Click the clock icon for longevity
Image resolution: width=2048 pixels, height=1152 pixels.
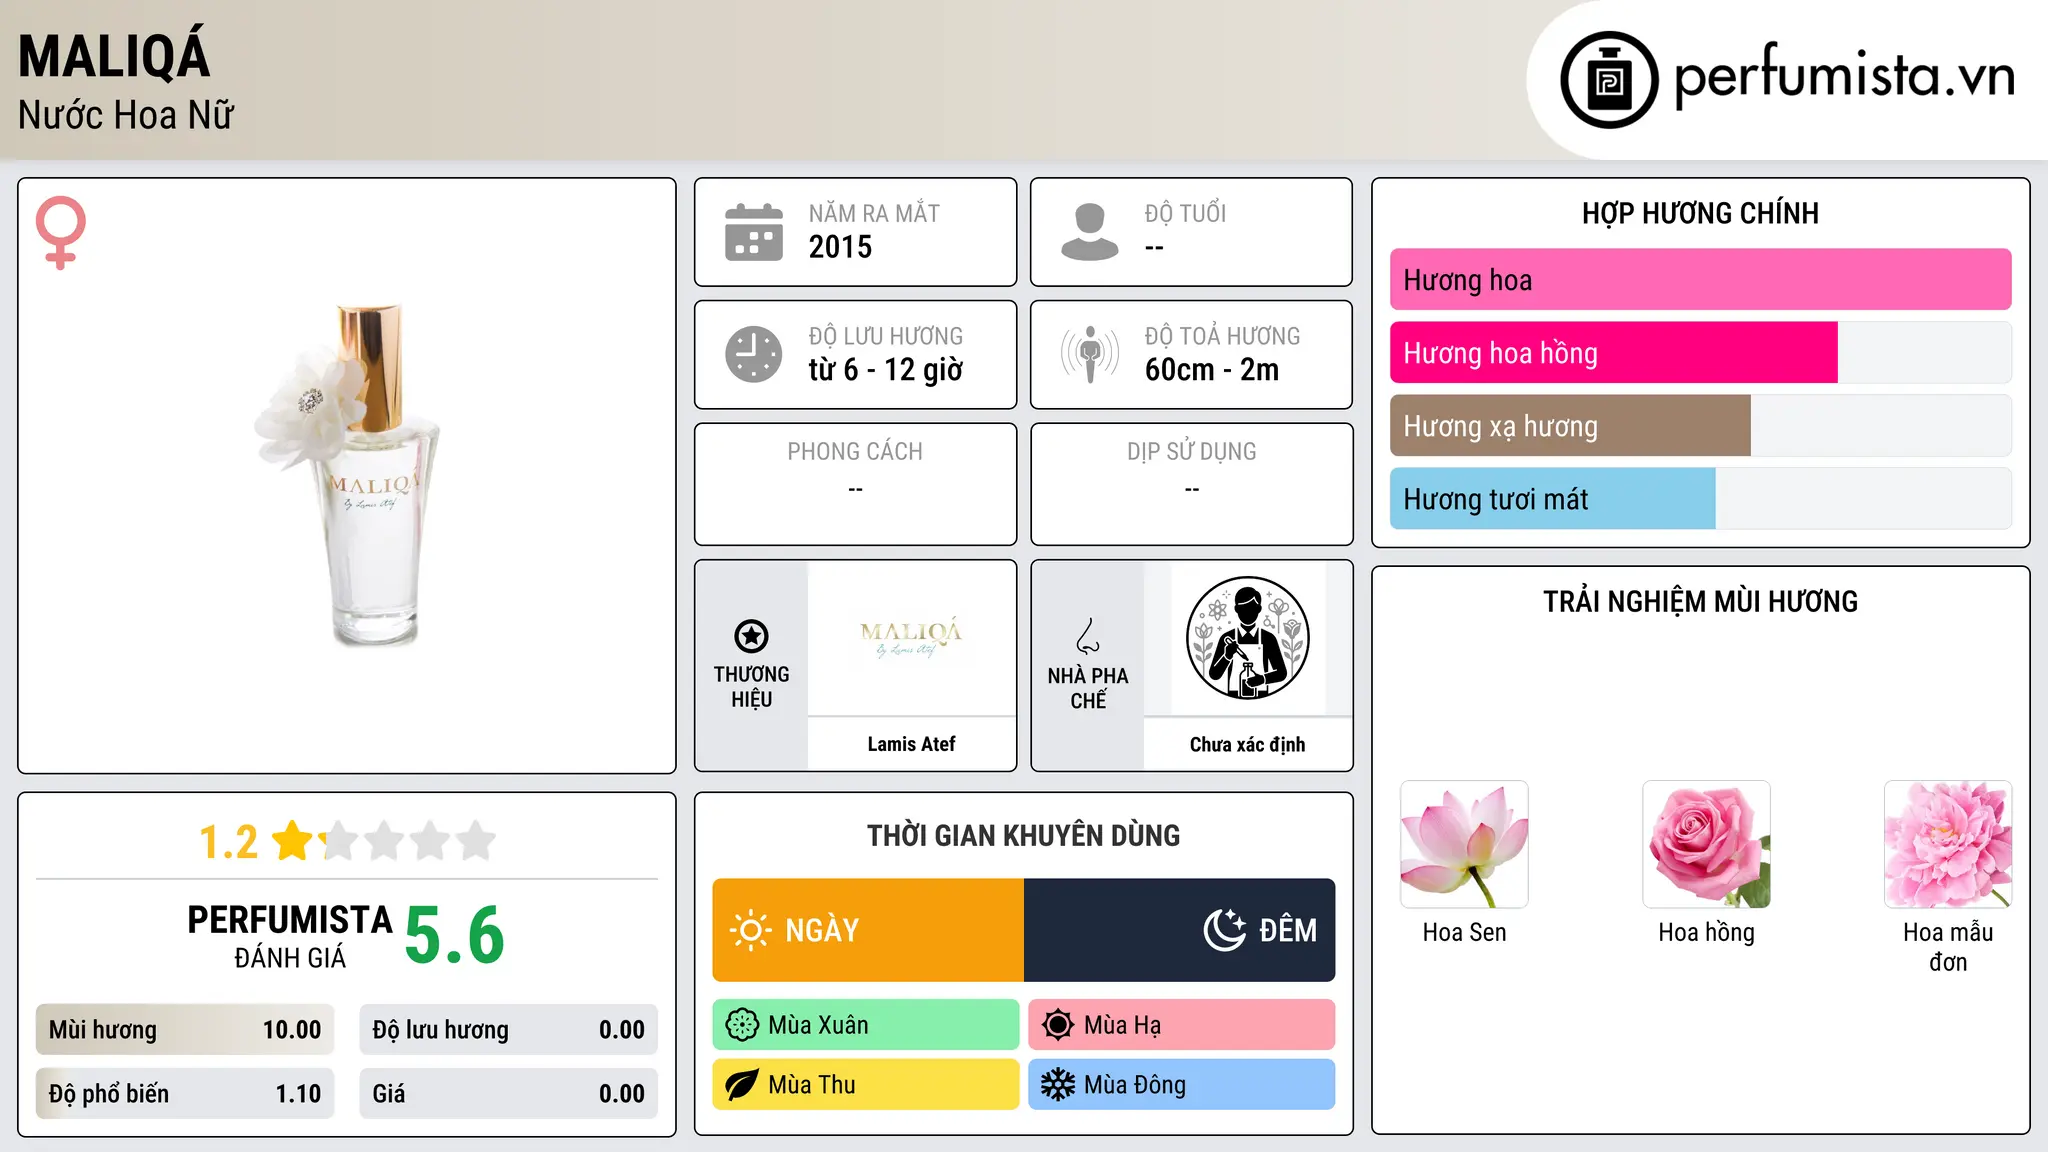tap(754, 354)
